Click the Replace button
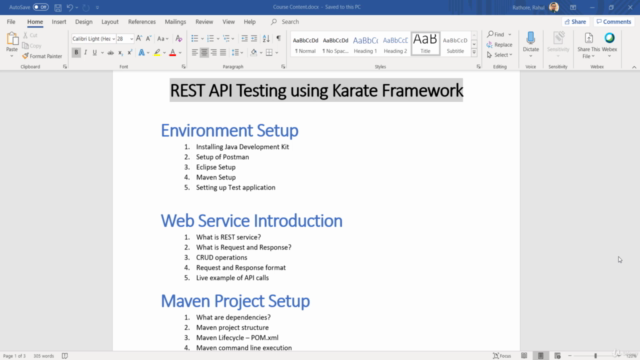 coord(499,44)
